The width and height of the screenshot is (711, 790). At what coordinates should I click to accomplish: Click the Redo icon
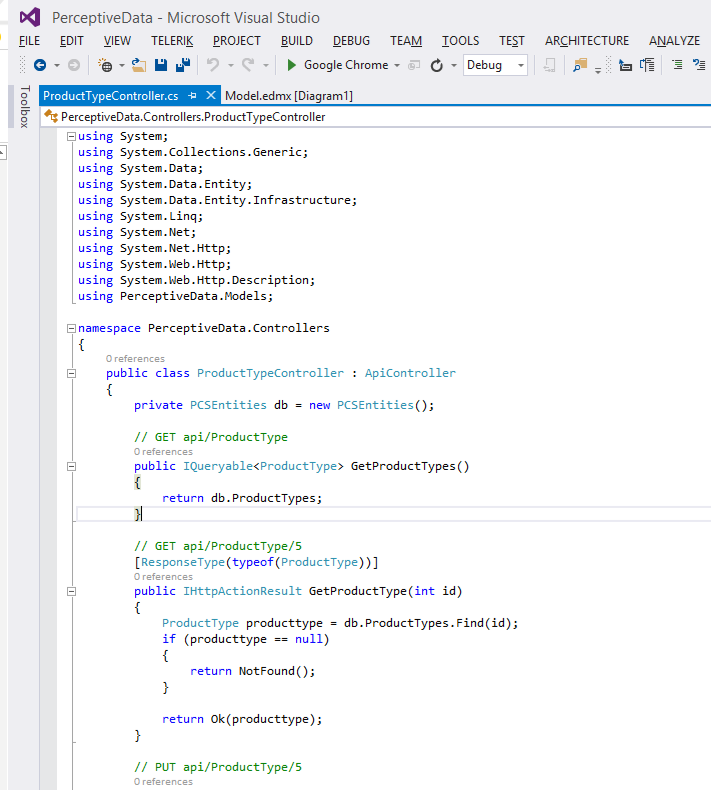pos(247,65)
